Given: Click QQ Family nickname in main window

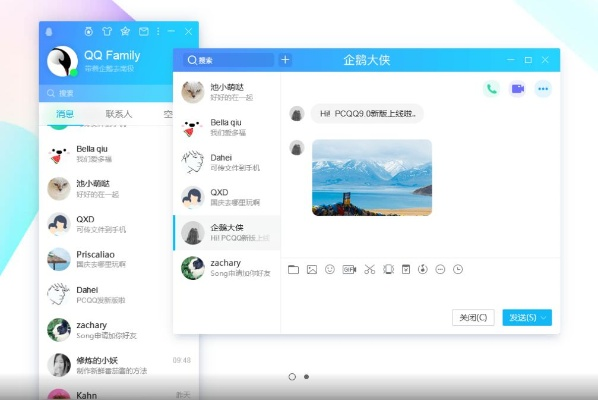Looking at the screenshot, I should click(x=112, y=56).
